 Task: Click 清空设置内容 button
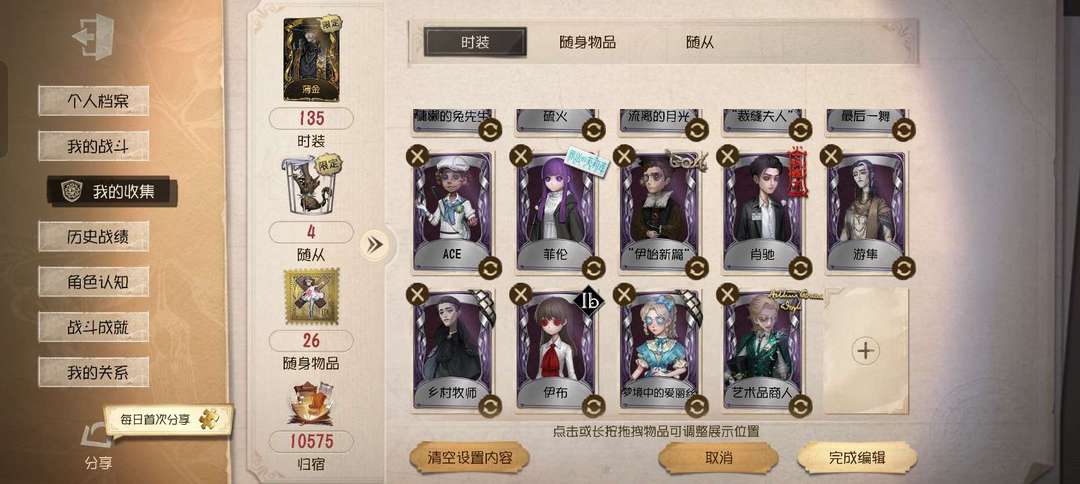[469, 458]
